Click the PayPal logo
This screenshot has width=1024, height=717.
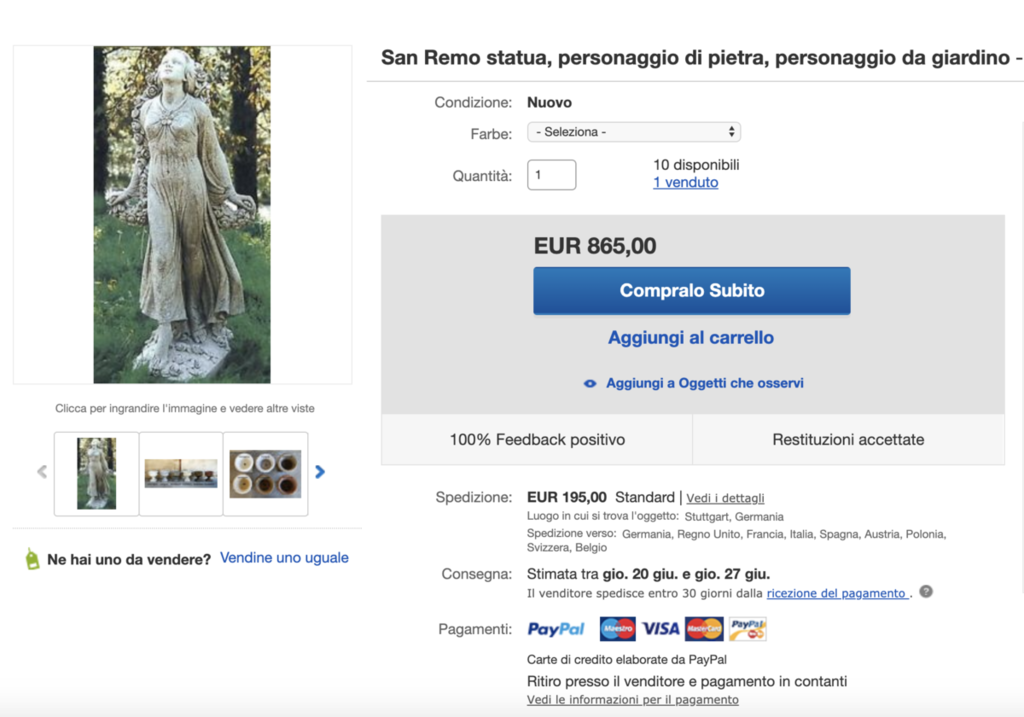556,629
